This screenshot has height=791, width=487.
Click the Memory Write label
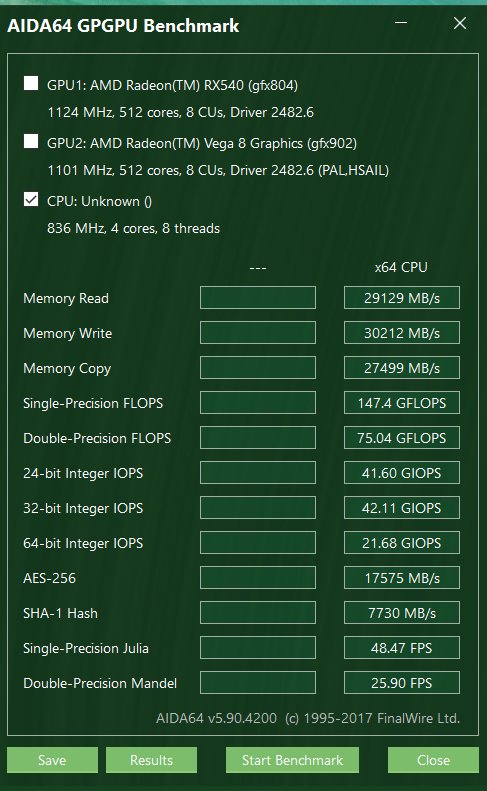(x=68, y=333)
